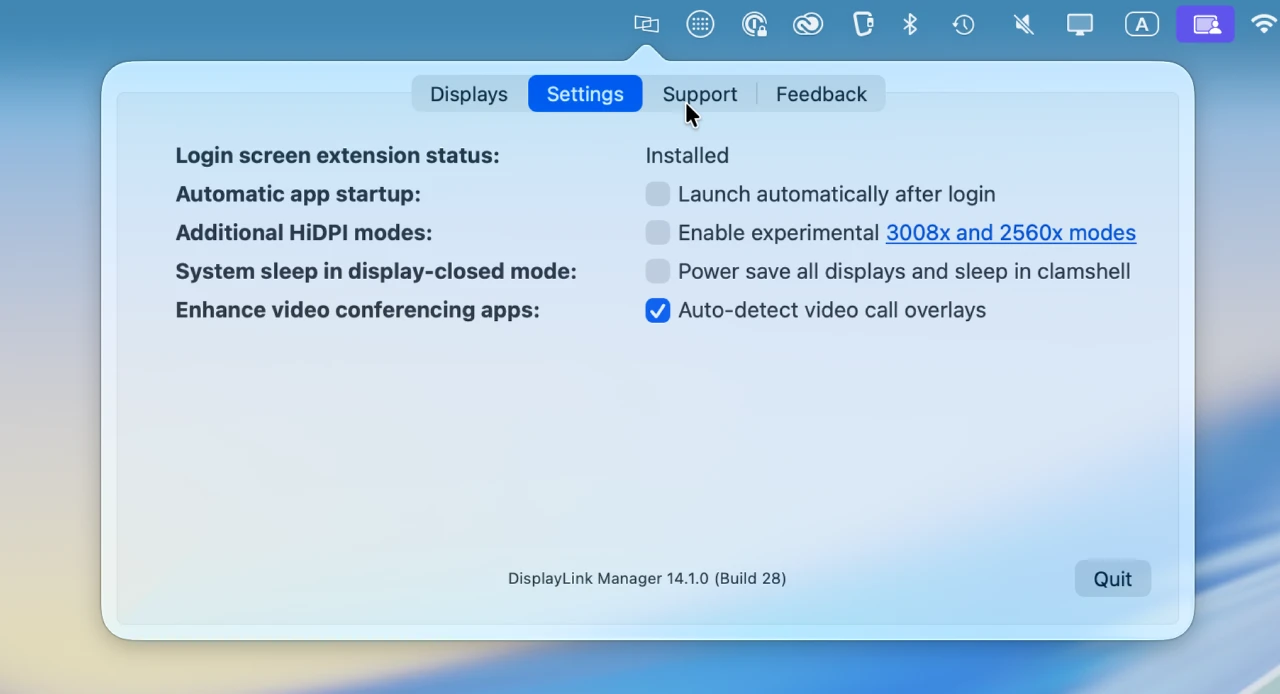Open the DisplayLink Manager menu bar icon
Image resolution: width=1280 pixels, height=694 pixels.
click(645, 24)
